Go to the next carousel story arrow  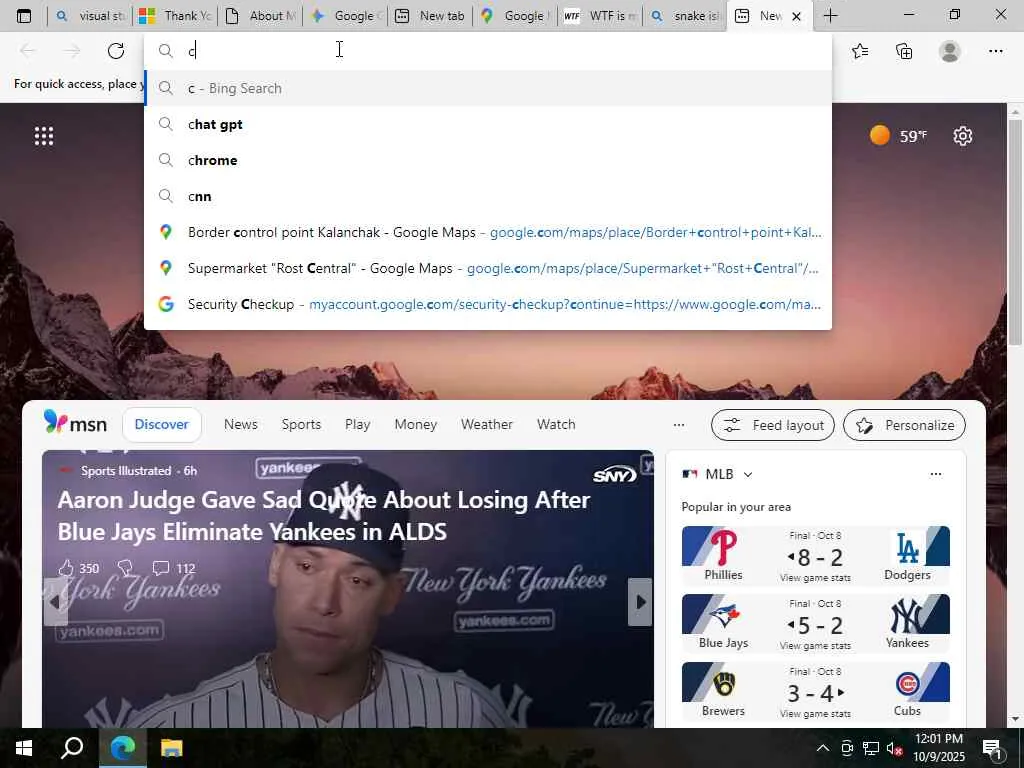pos(641,601)
